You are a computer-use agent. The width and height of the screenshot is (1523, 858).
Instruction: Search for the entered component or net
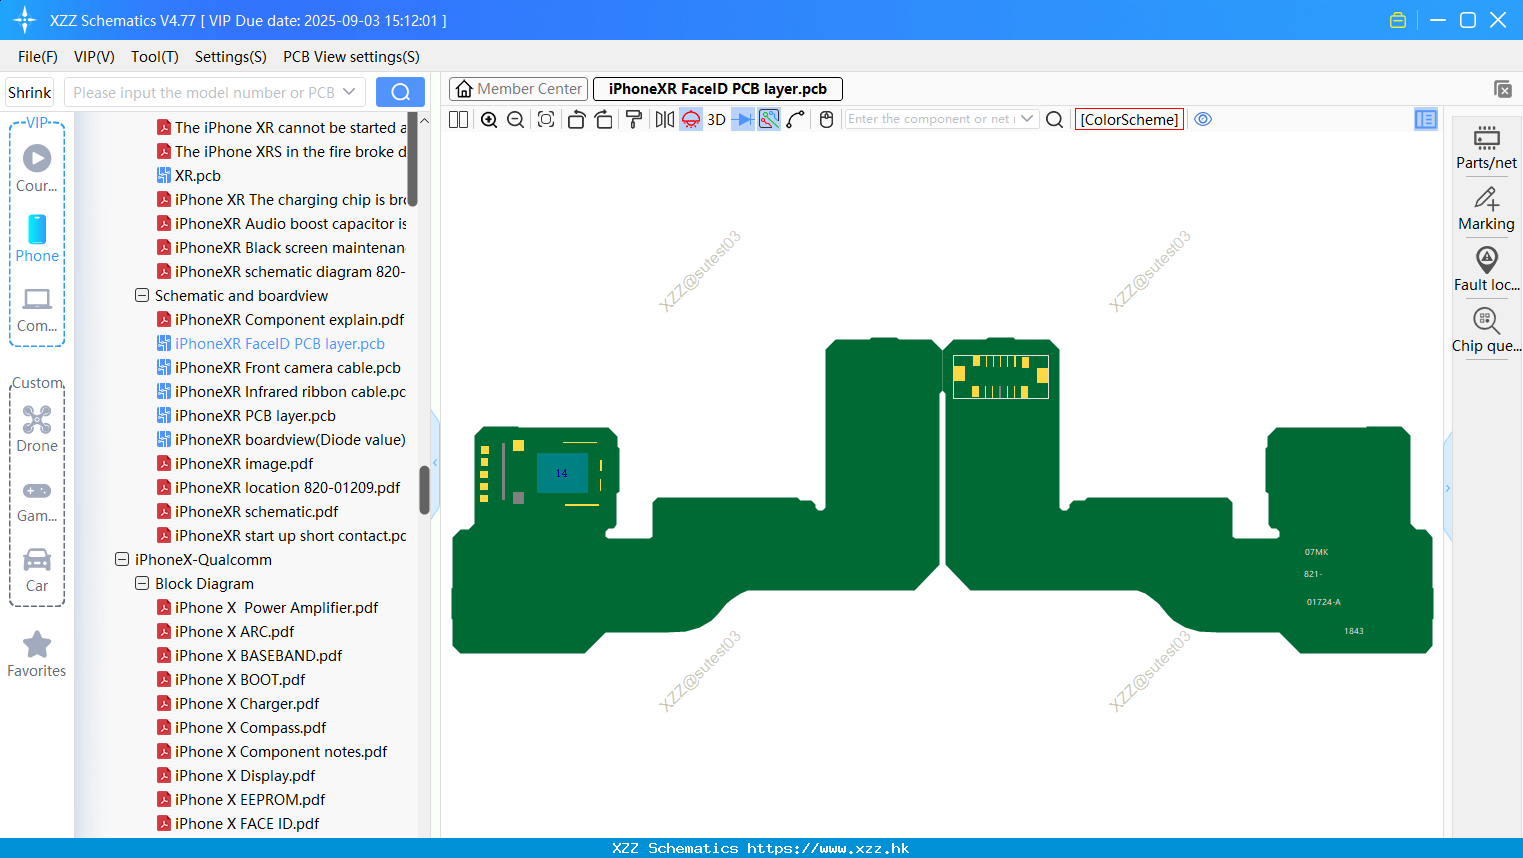point(1054,119)
